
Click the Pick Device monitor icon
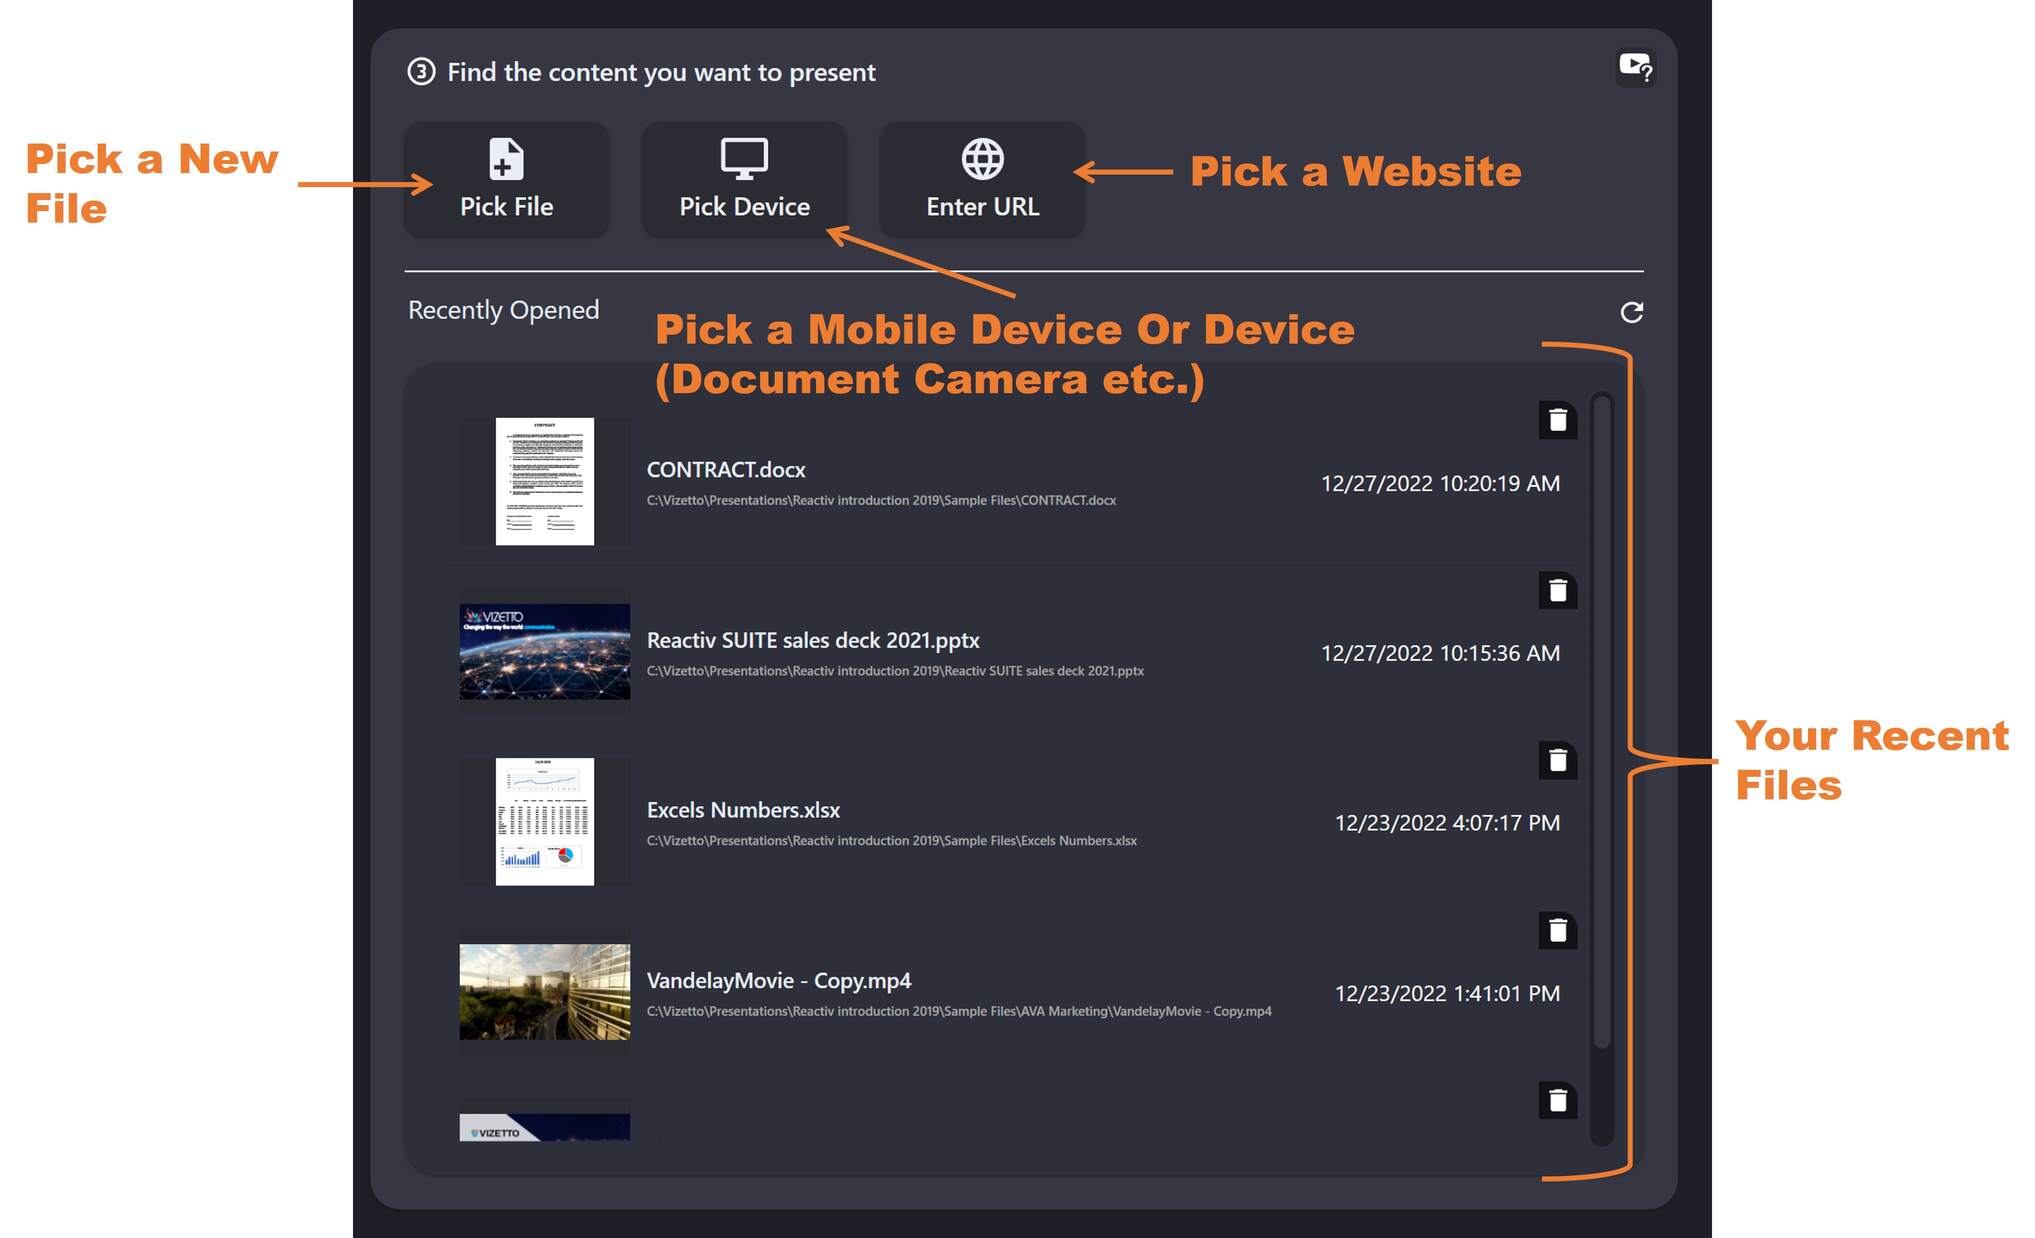point(743,158)
